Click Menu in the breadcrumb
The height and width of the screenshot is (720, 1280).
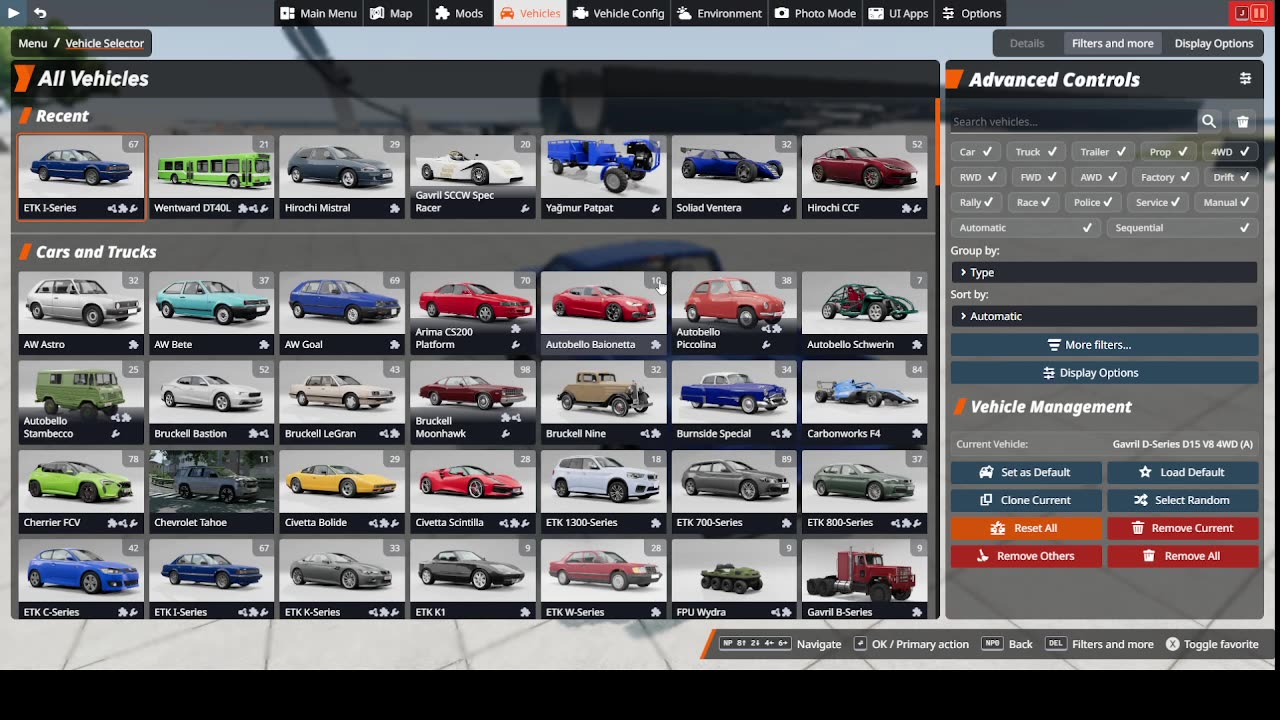[x=32, y=43]
